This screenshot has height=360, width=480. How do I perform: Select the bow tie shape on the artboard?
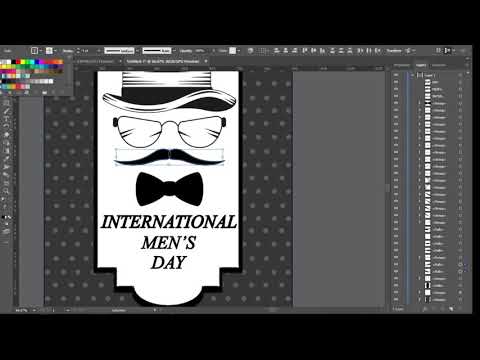[x=170, y=189]
